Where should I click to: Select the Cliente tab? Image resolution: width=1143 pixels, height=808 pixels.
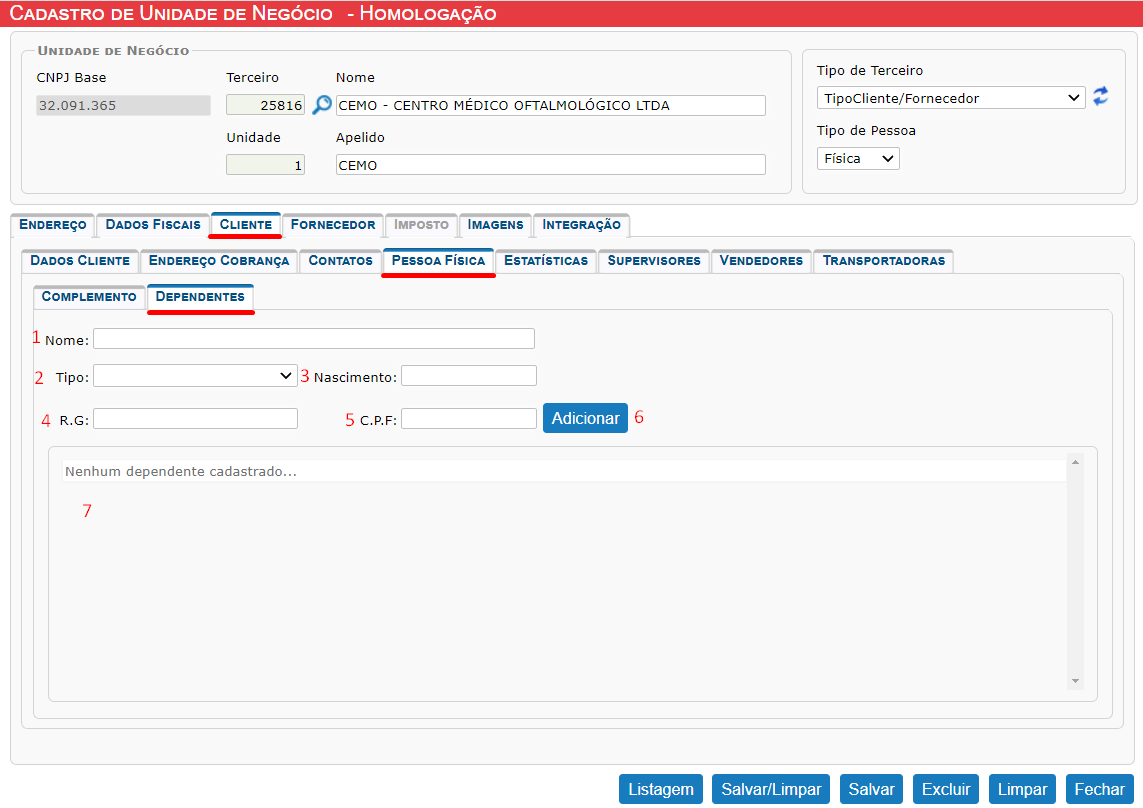(x=246, y=225)
